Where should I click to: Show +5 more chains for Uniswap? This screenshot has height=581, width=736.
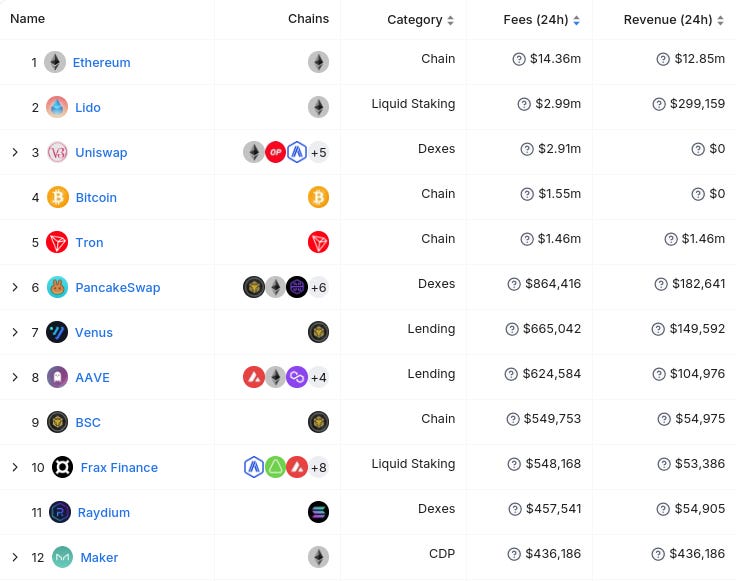[319, 153]
